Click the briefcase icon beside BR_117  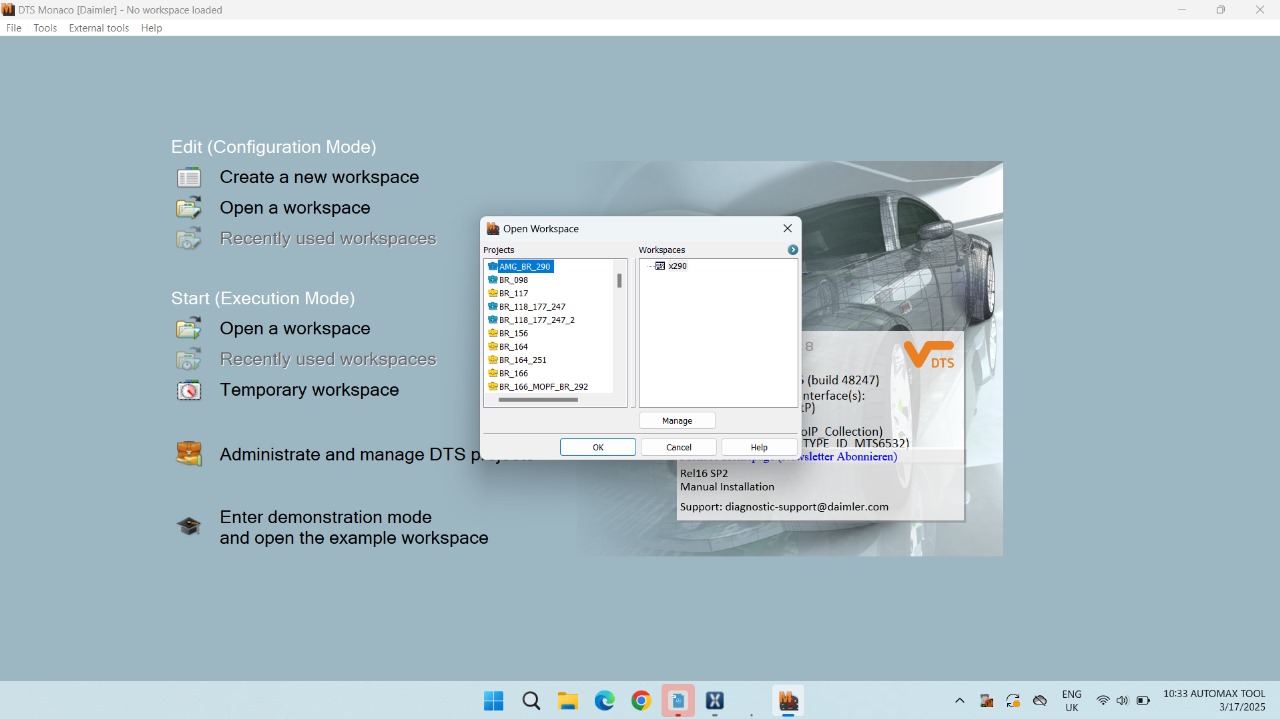tap(492, 293)
